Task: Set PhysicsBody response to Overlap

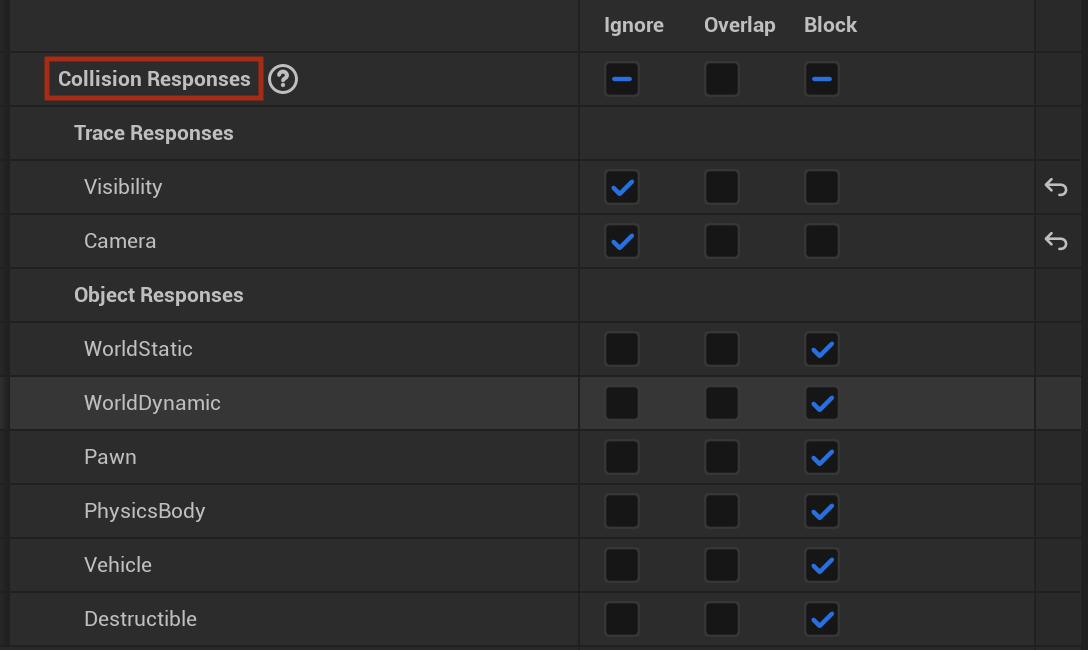Action: (722, 511)
